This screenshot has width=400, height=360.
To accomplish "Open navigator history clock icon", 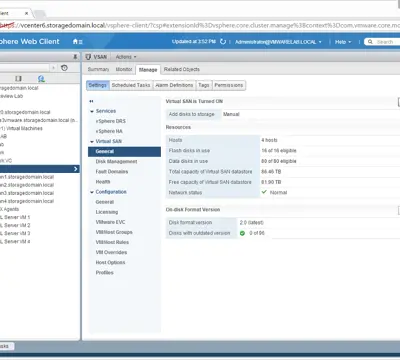I will coord(64,68).
